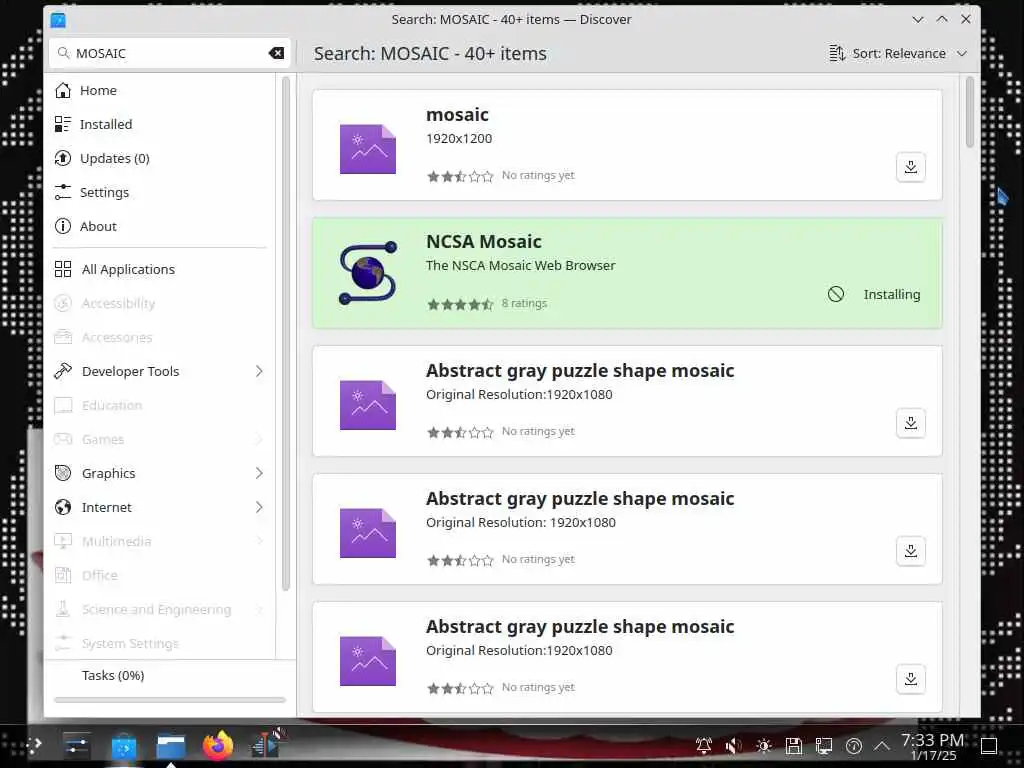Viewport: 1024px width, 768px height.
Task: Click the notifications bell tray icon
Action: pyautogui.click(x=704, y=745)
